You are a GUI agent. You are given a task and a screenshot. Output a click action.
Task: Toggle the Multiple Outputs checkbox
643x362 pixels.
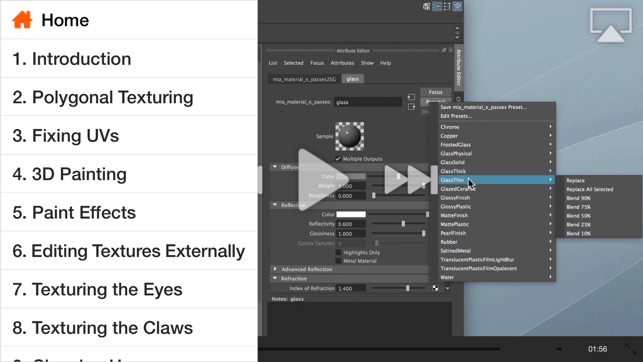coord(338,159)
